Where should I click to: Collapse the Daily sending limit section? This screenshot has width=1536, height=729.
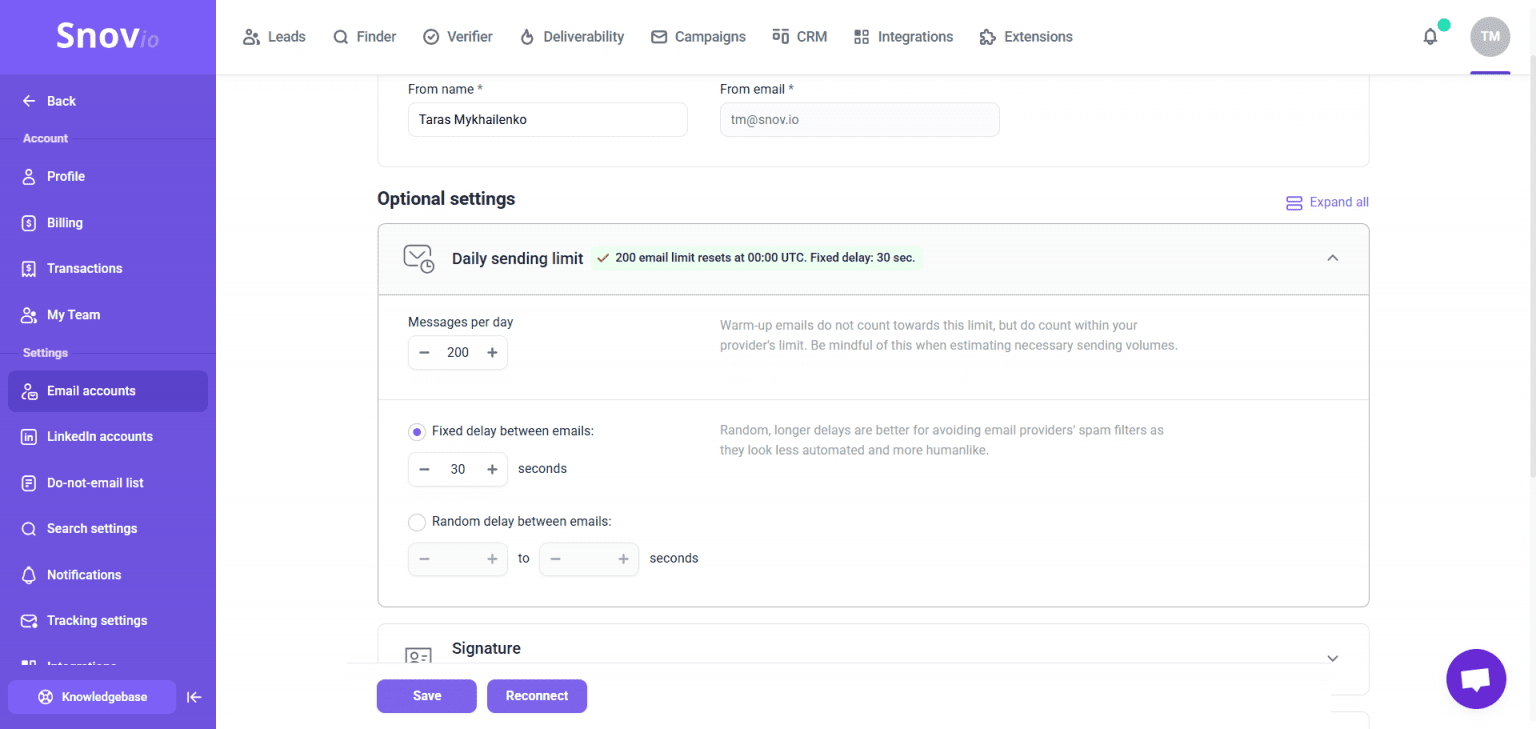(1332, 257)
